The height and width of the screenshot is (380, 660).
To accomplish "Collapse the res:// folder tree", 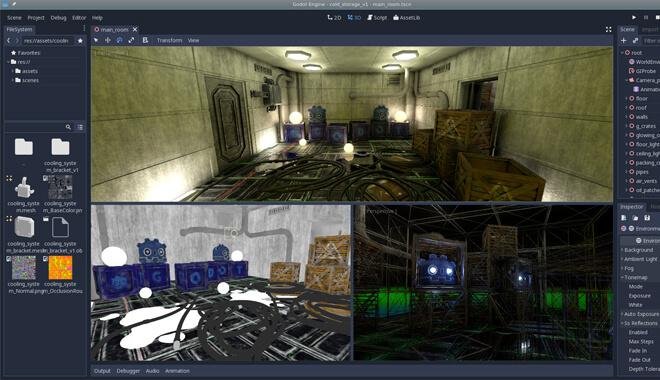I will (8, 62).
